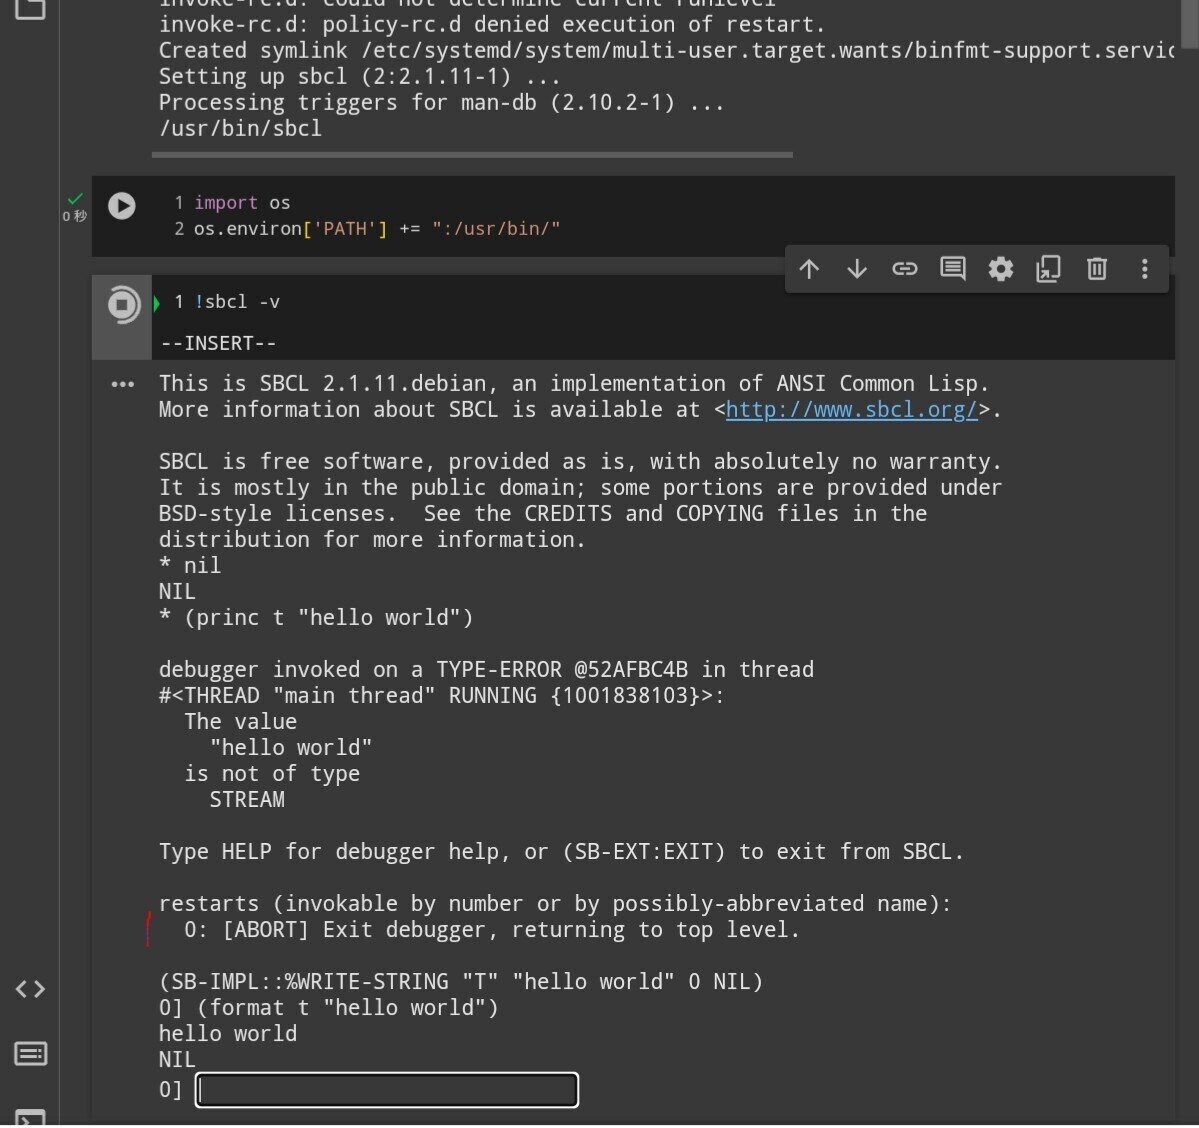Viewport: 1199px width, 1128px height.
Task: Copy a link to this cell
Action: (905, 269)
